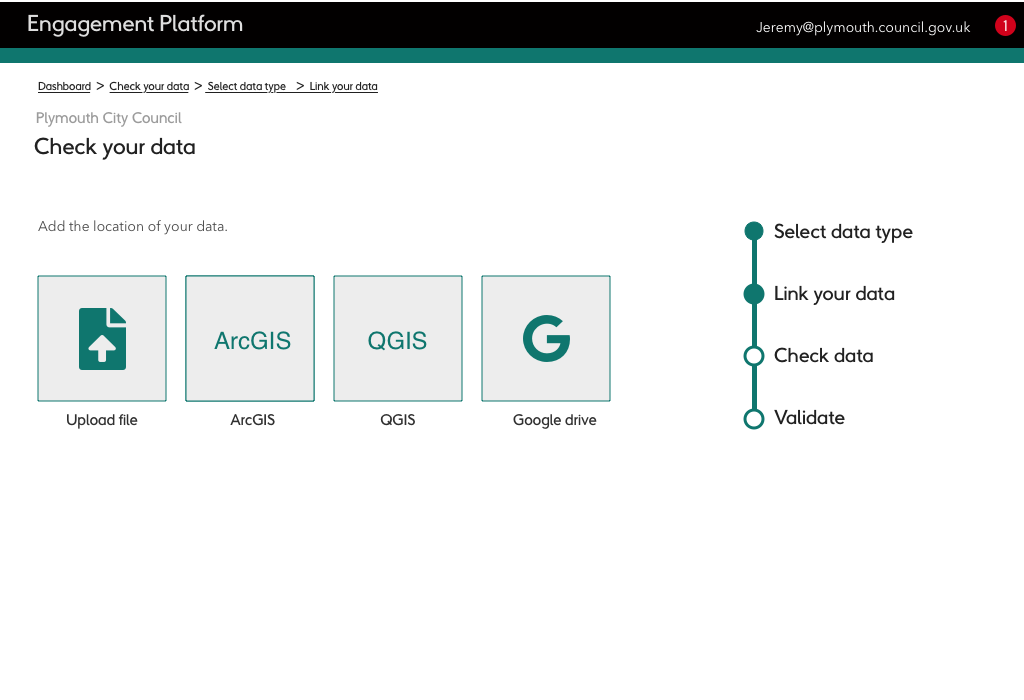
Task: Open the Check your data breadcrumb
Action: pos(149,86)
